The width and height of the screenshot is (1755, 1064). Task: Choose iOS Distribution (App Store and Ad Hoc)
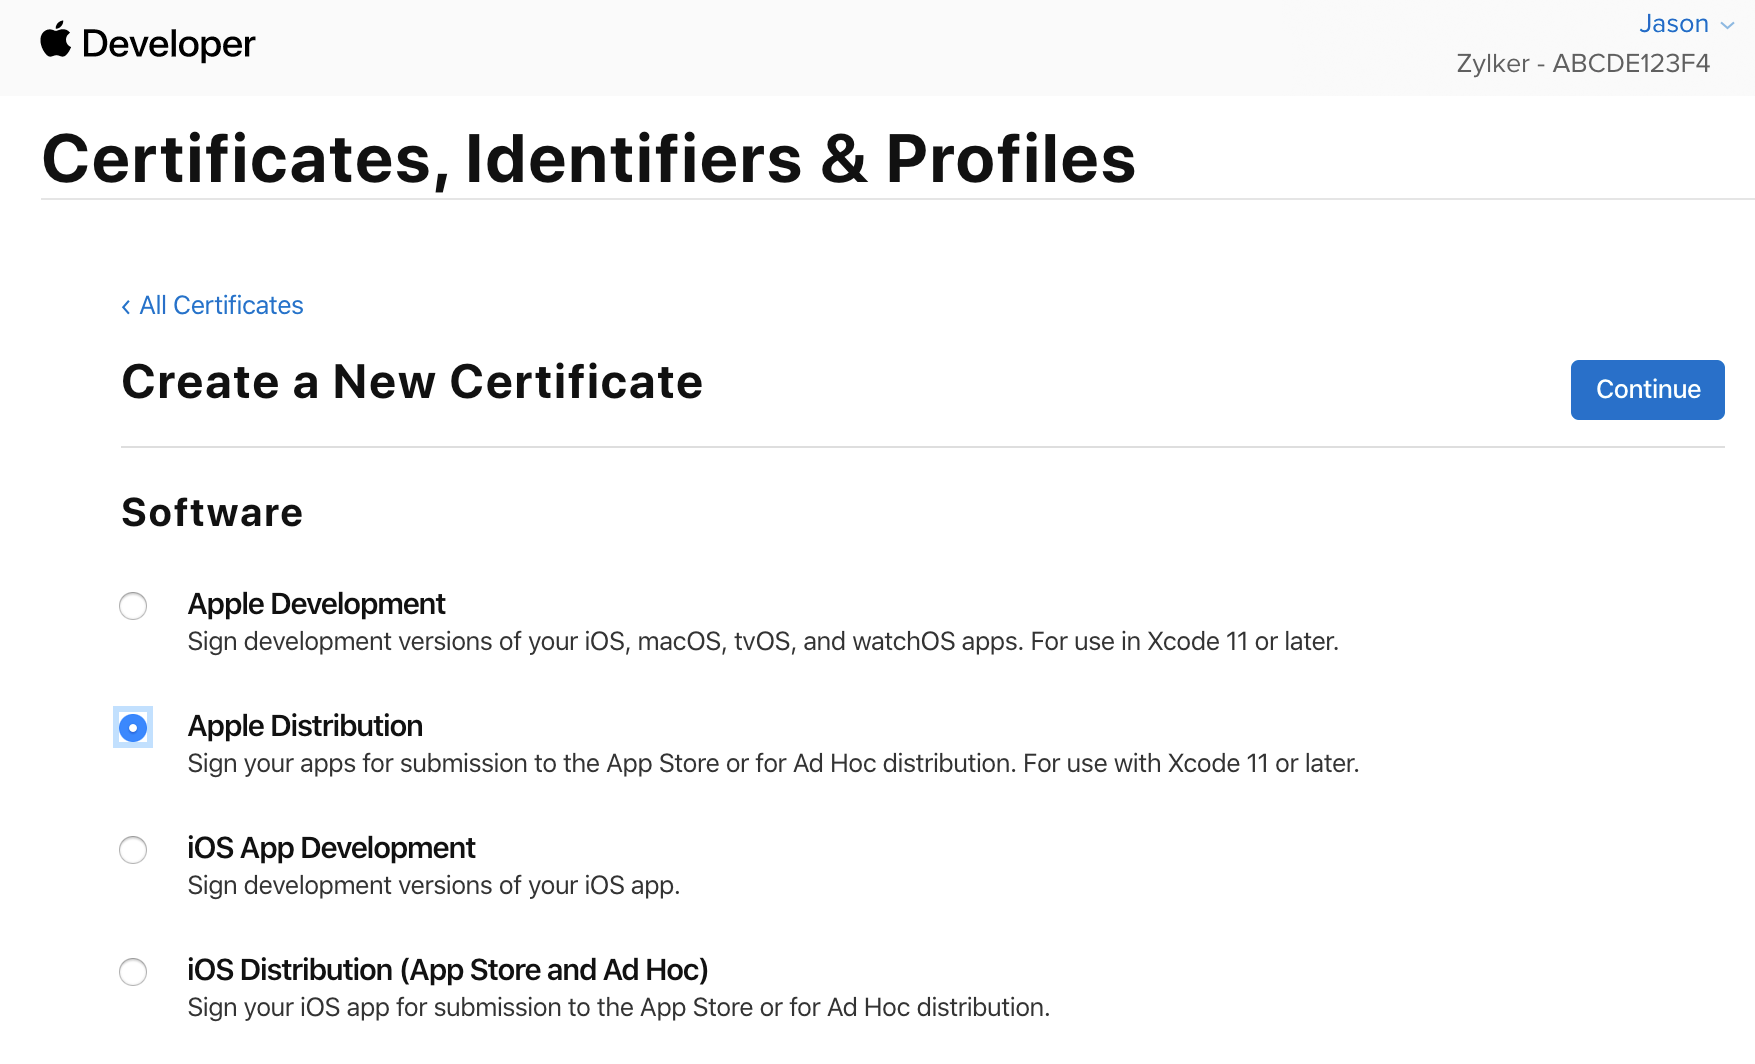132,972
